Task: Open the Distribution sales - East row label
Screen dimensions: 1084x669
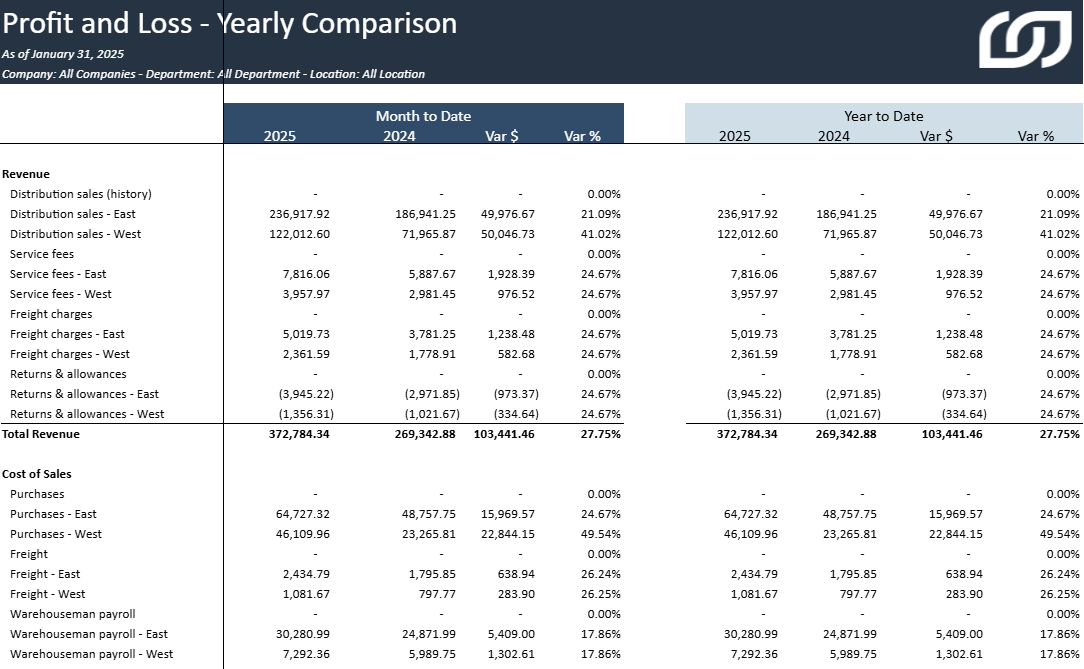Action: pyautogui.click(x=73, y=214)
